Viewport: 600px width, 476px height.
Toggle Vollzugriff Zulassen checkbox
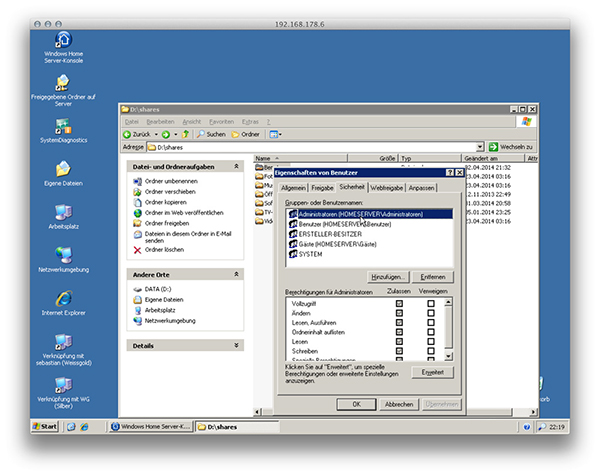click(x=399, y=303)
